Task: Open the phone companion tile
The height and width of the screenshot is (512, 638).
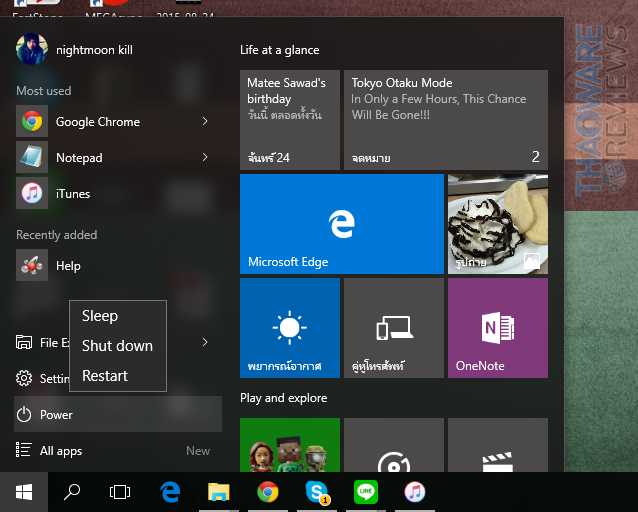Action: click(x=393, y=327)
